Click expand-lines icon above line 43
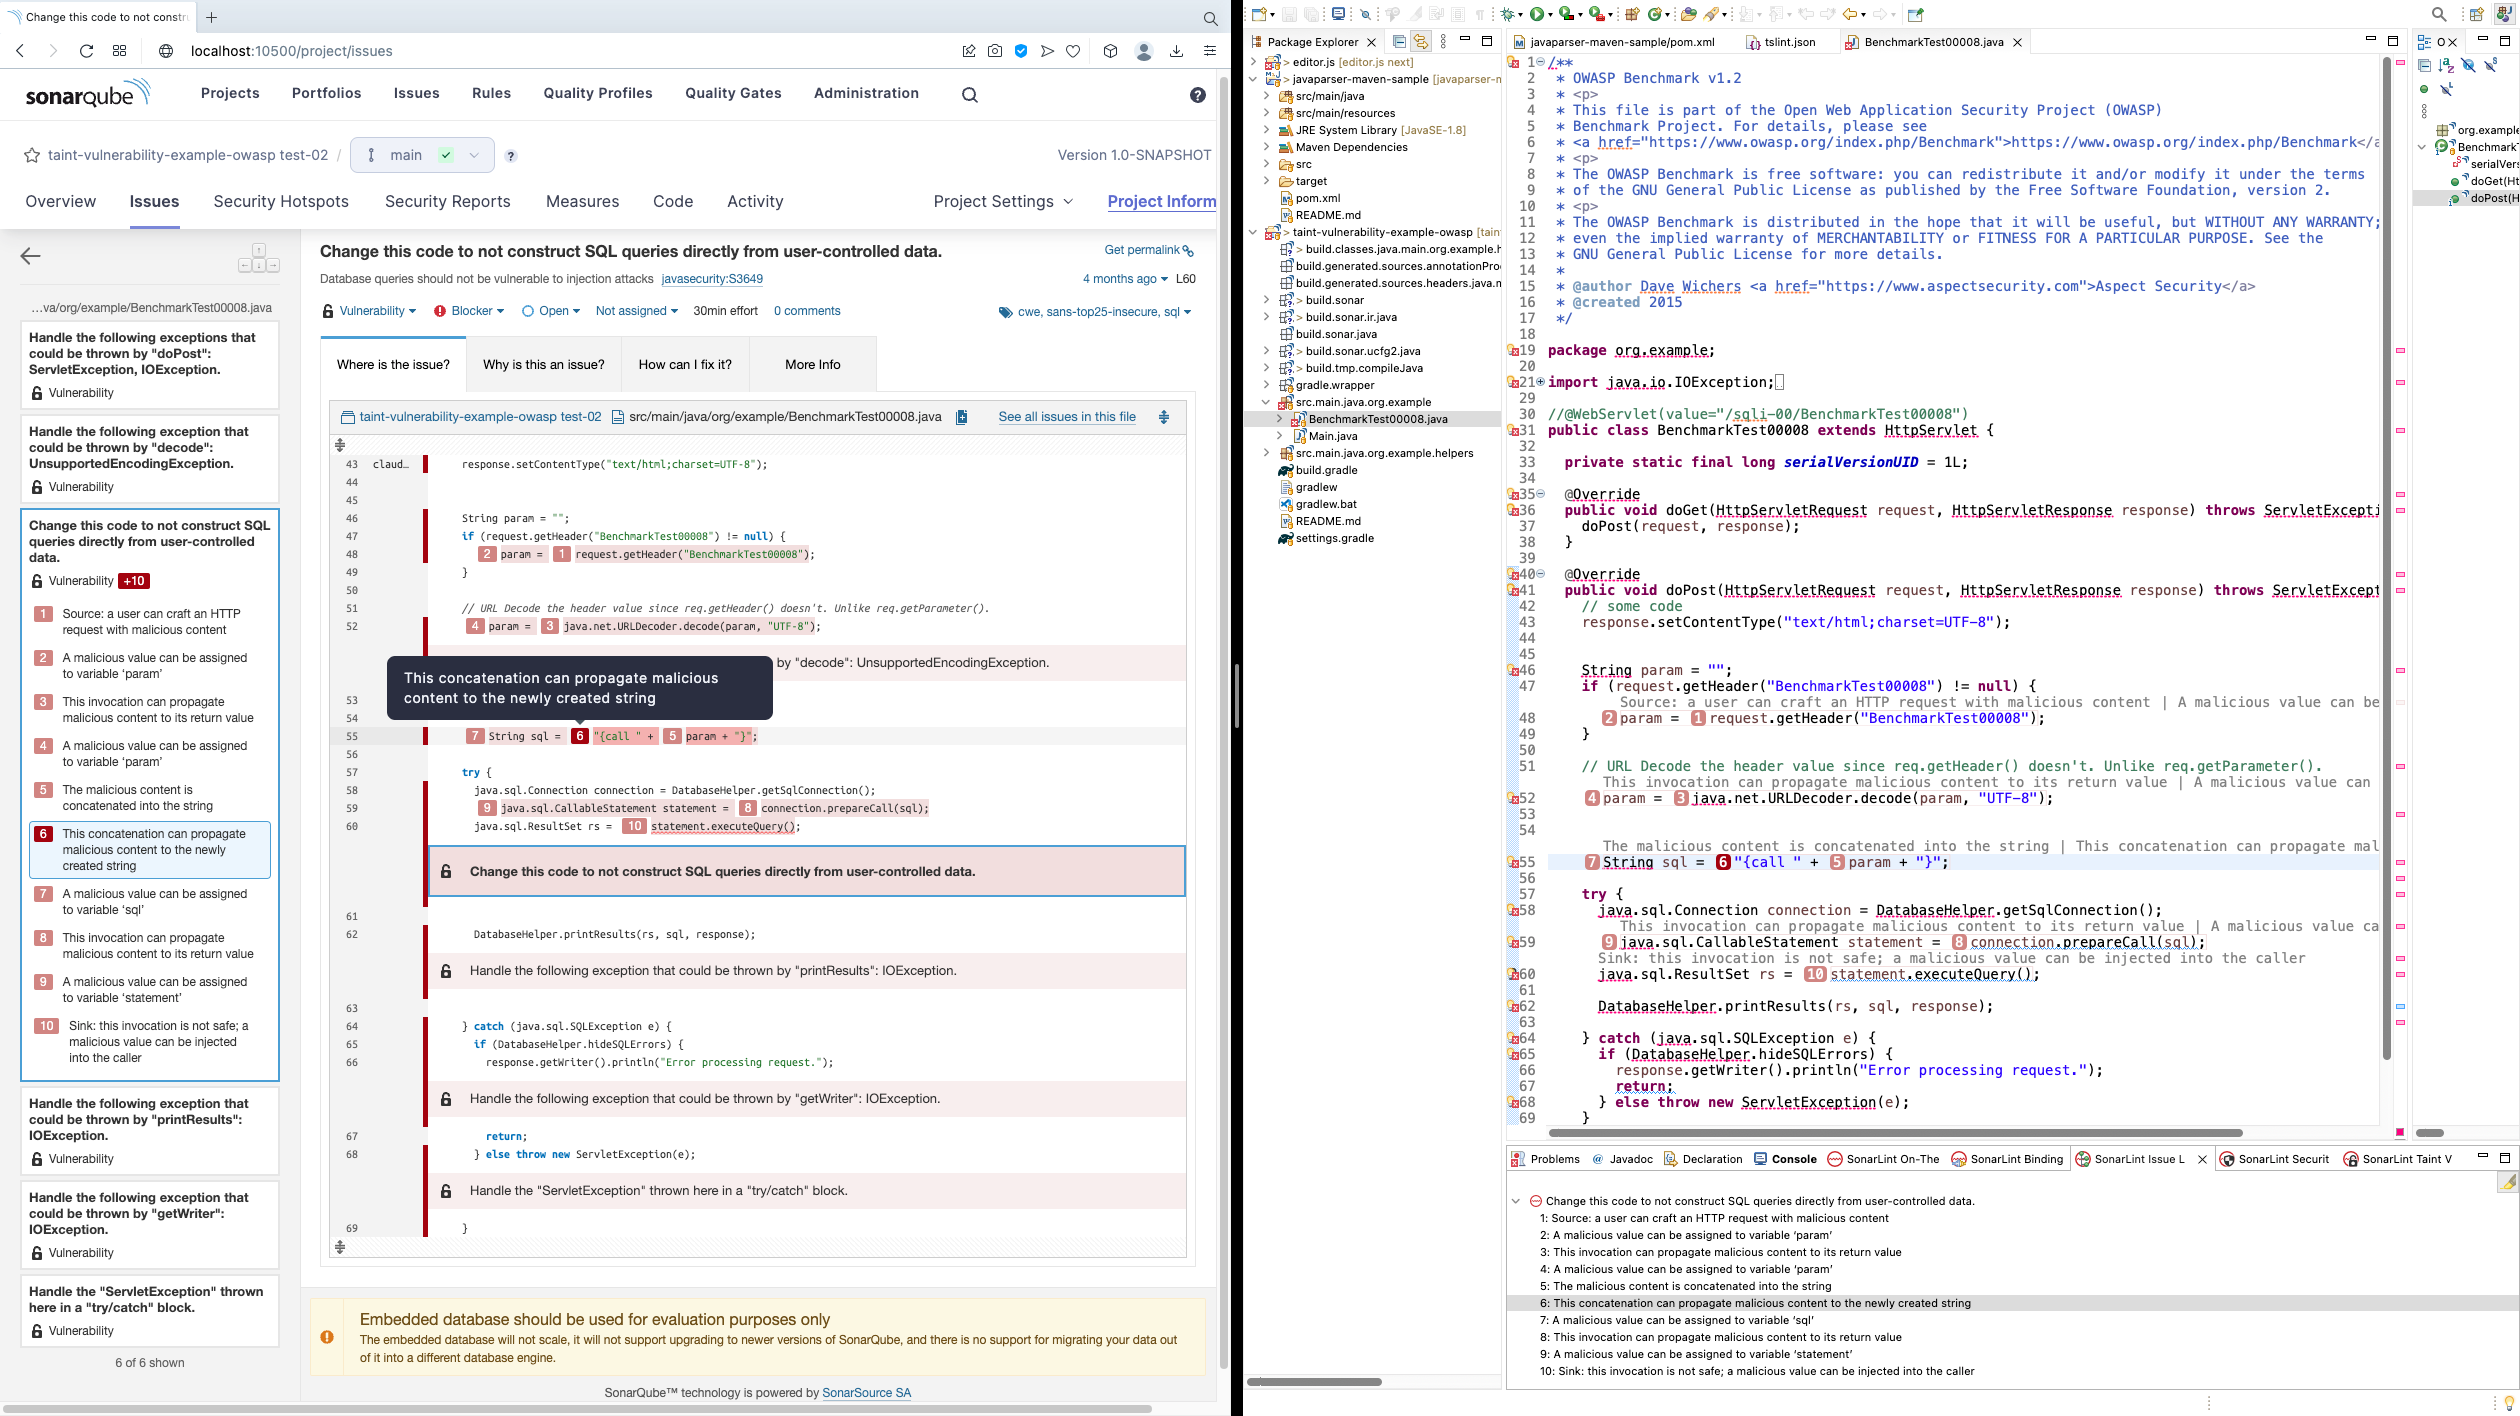Image resolution: width=2520 pixels, height=1416 pixels. tap(340, 445)
